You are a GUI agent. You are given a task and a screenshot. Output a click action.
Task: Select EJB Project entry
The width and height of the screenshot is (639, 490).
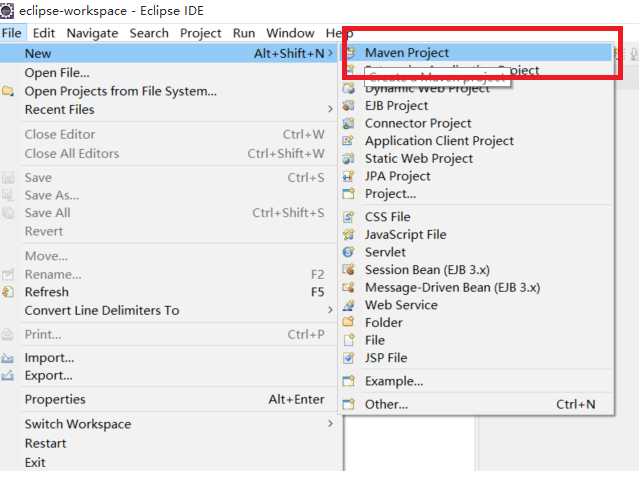point(477,105)
